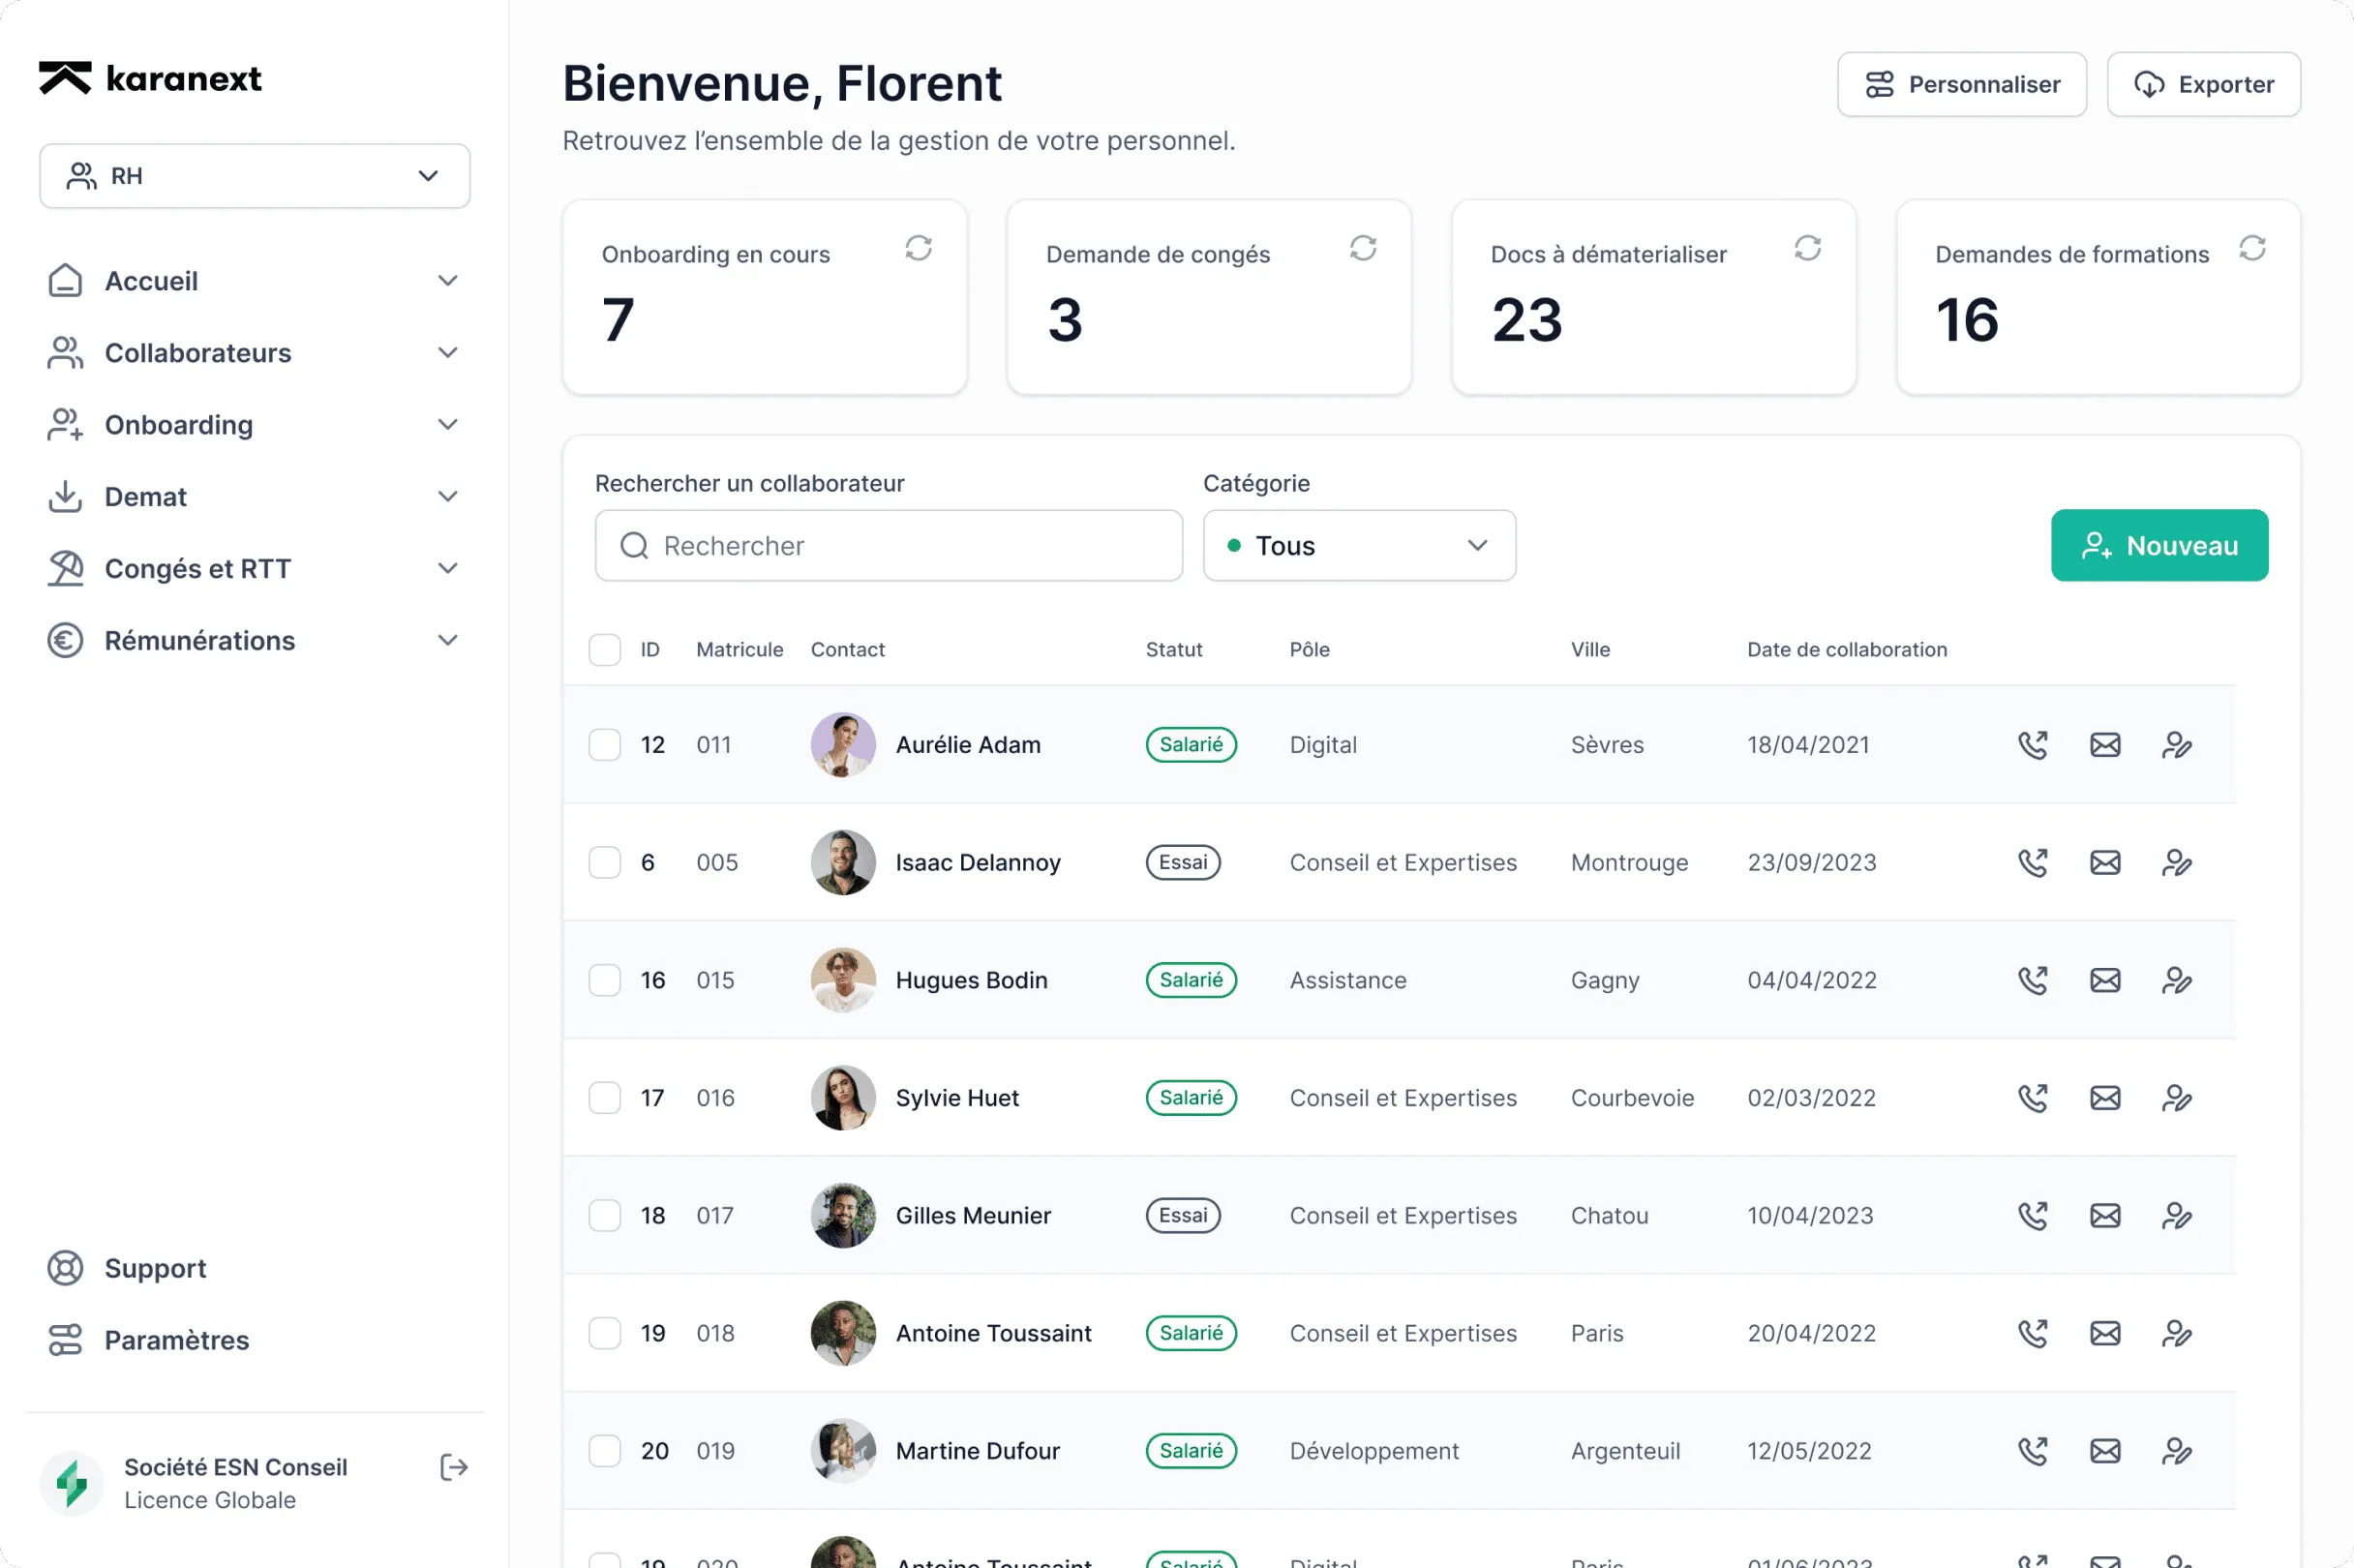
Task: Check the checkbox for Sylvie Huet's row
Action: coord(604,1097)
